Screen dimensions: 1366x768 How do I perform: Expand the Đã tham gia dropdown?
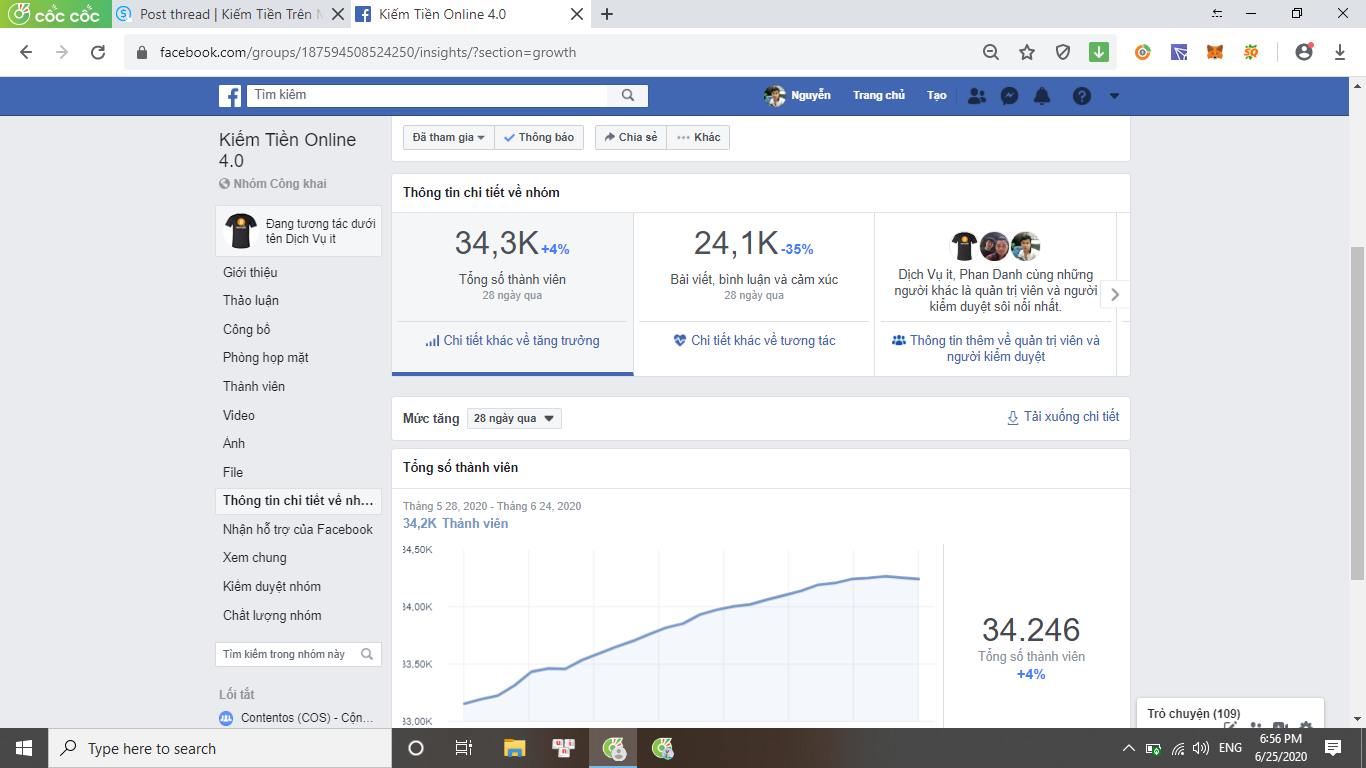tap(449, 137)
